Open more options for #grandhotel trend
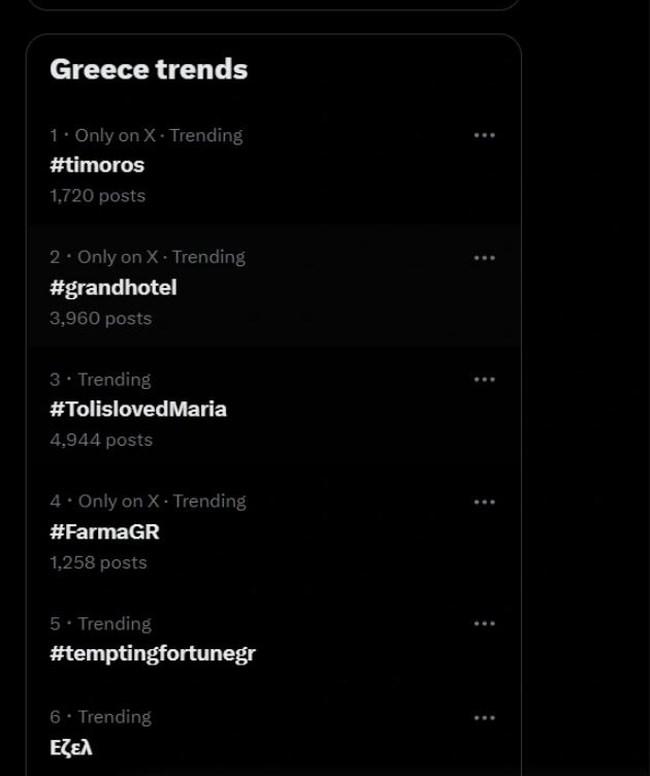 (484, 257)
